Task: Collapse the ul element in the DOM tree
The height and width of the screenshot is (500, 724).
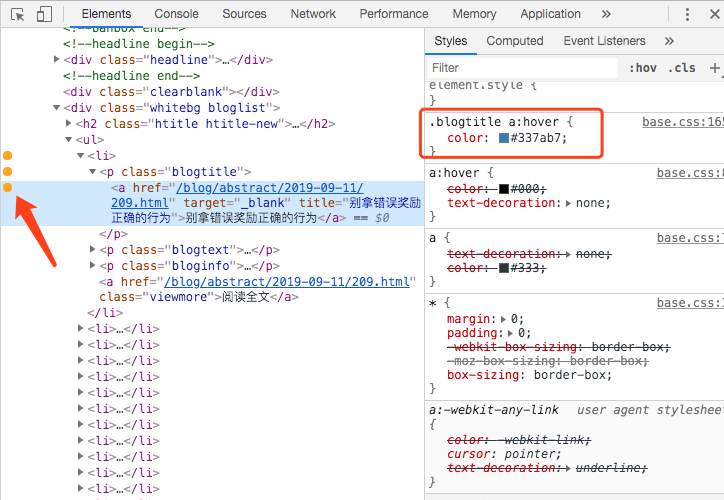Action: pyautogui.click(x=69, y=140)
